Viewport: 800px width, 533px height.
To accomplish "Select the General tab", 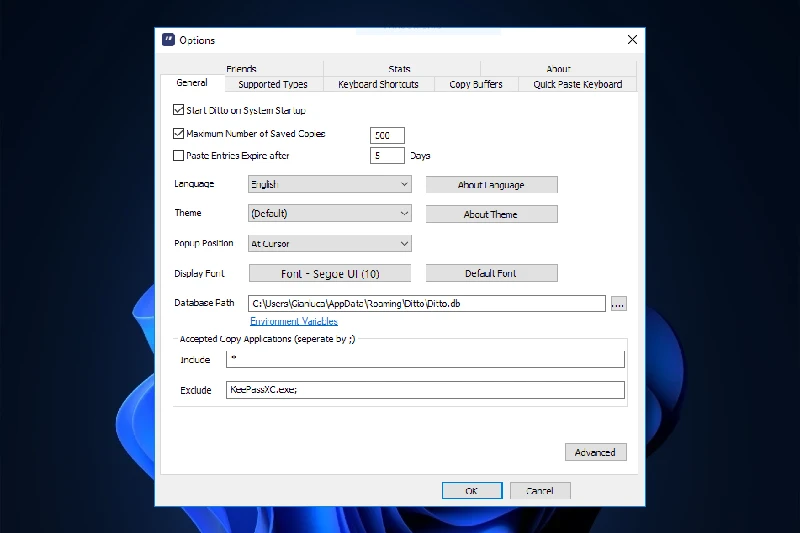I will [x=192, y=83].
